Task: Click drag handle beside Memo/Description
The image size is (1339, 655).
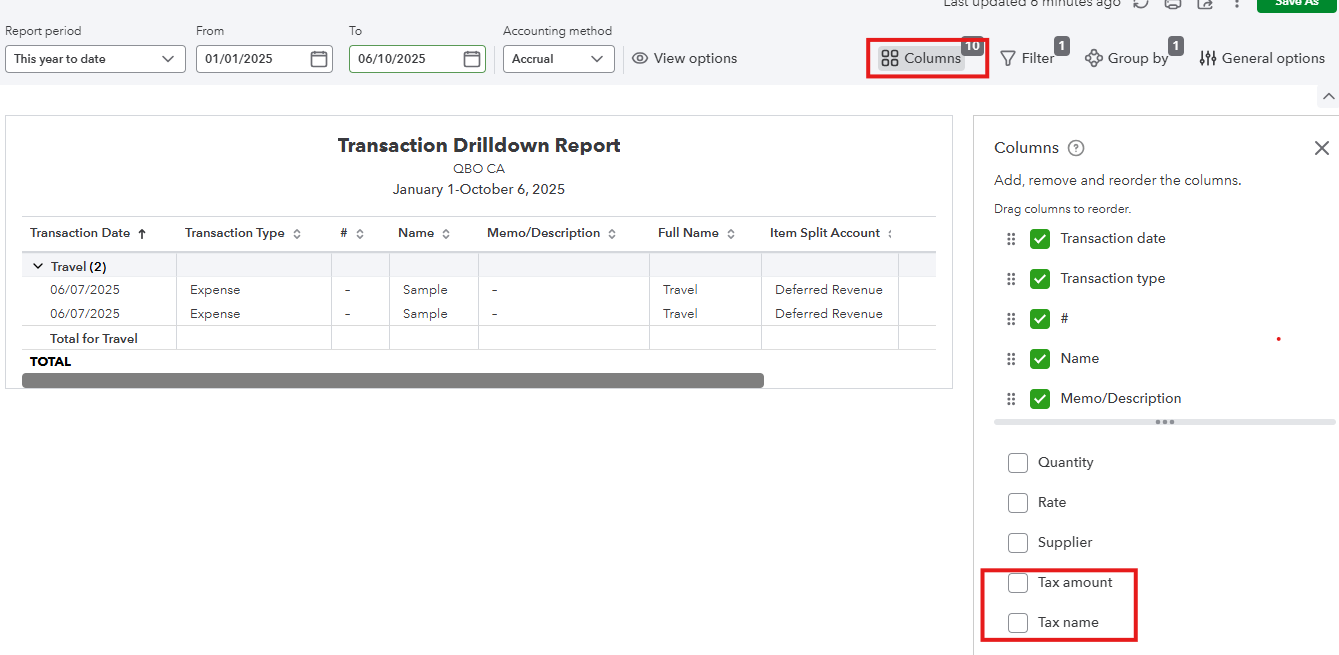Action: coord(1011,399)
